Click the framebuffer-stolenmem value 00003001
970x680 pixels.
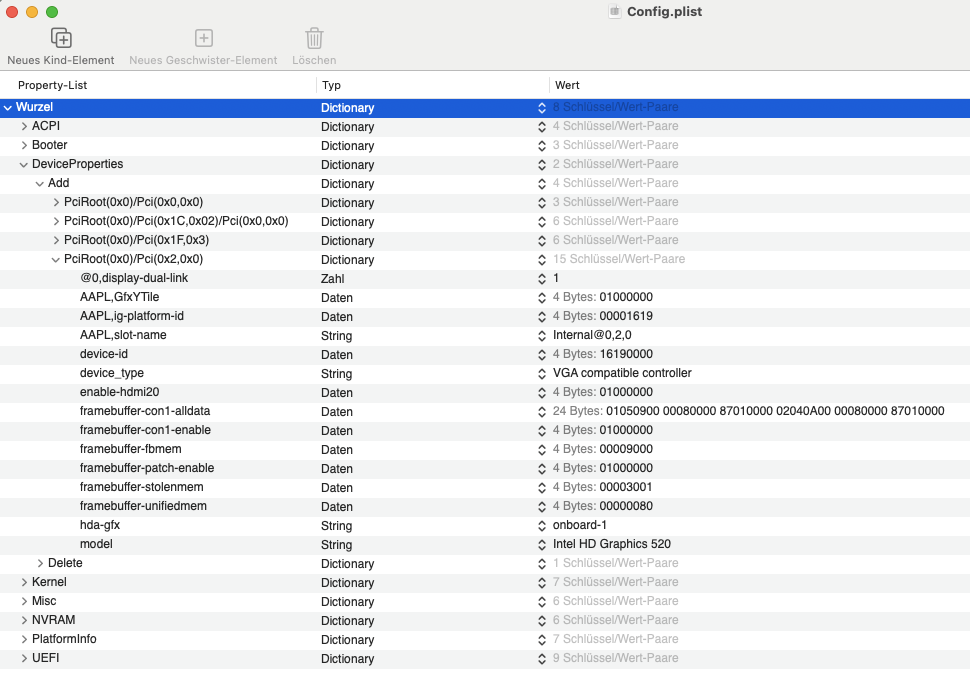[x=626, y=488]
